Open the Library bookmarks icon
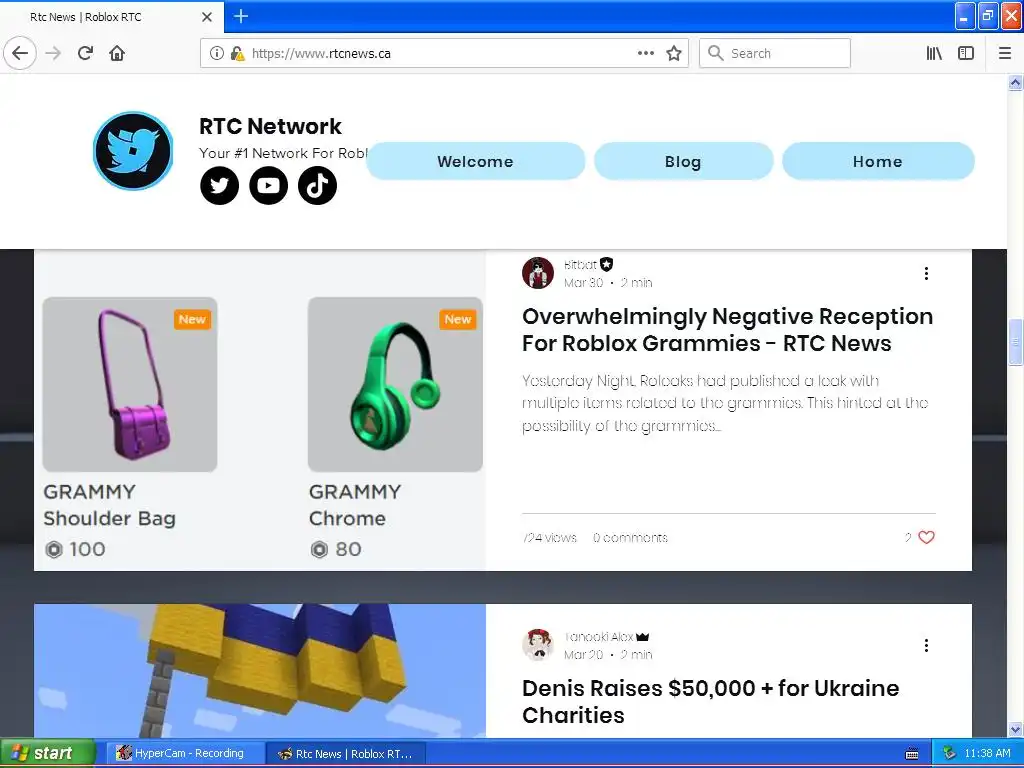Viewport: 1024px width, 768px height. coord(934,53)
